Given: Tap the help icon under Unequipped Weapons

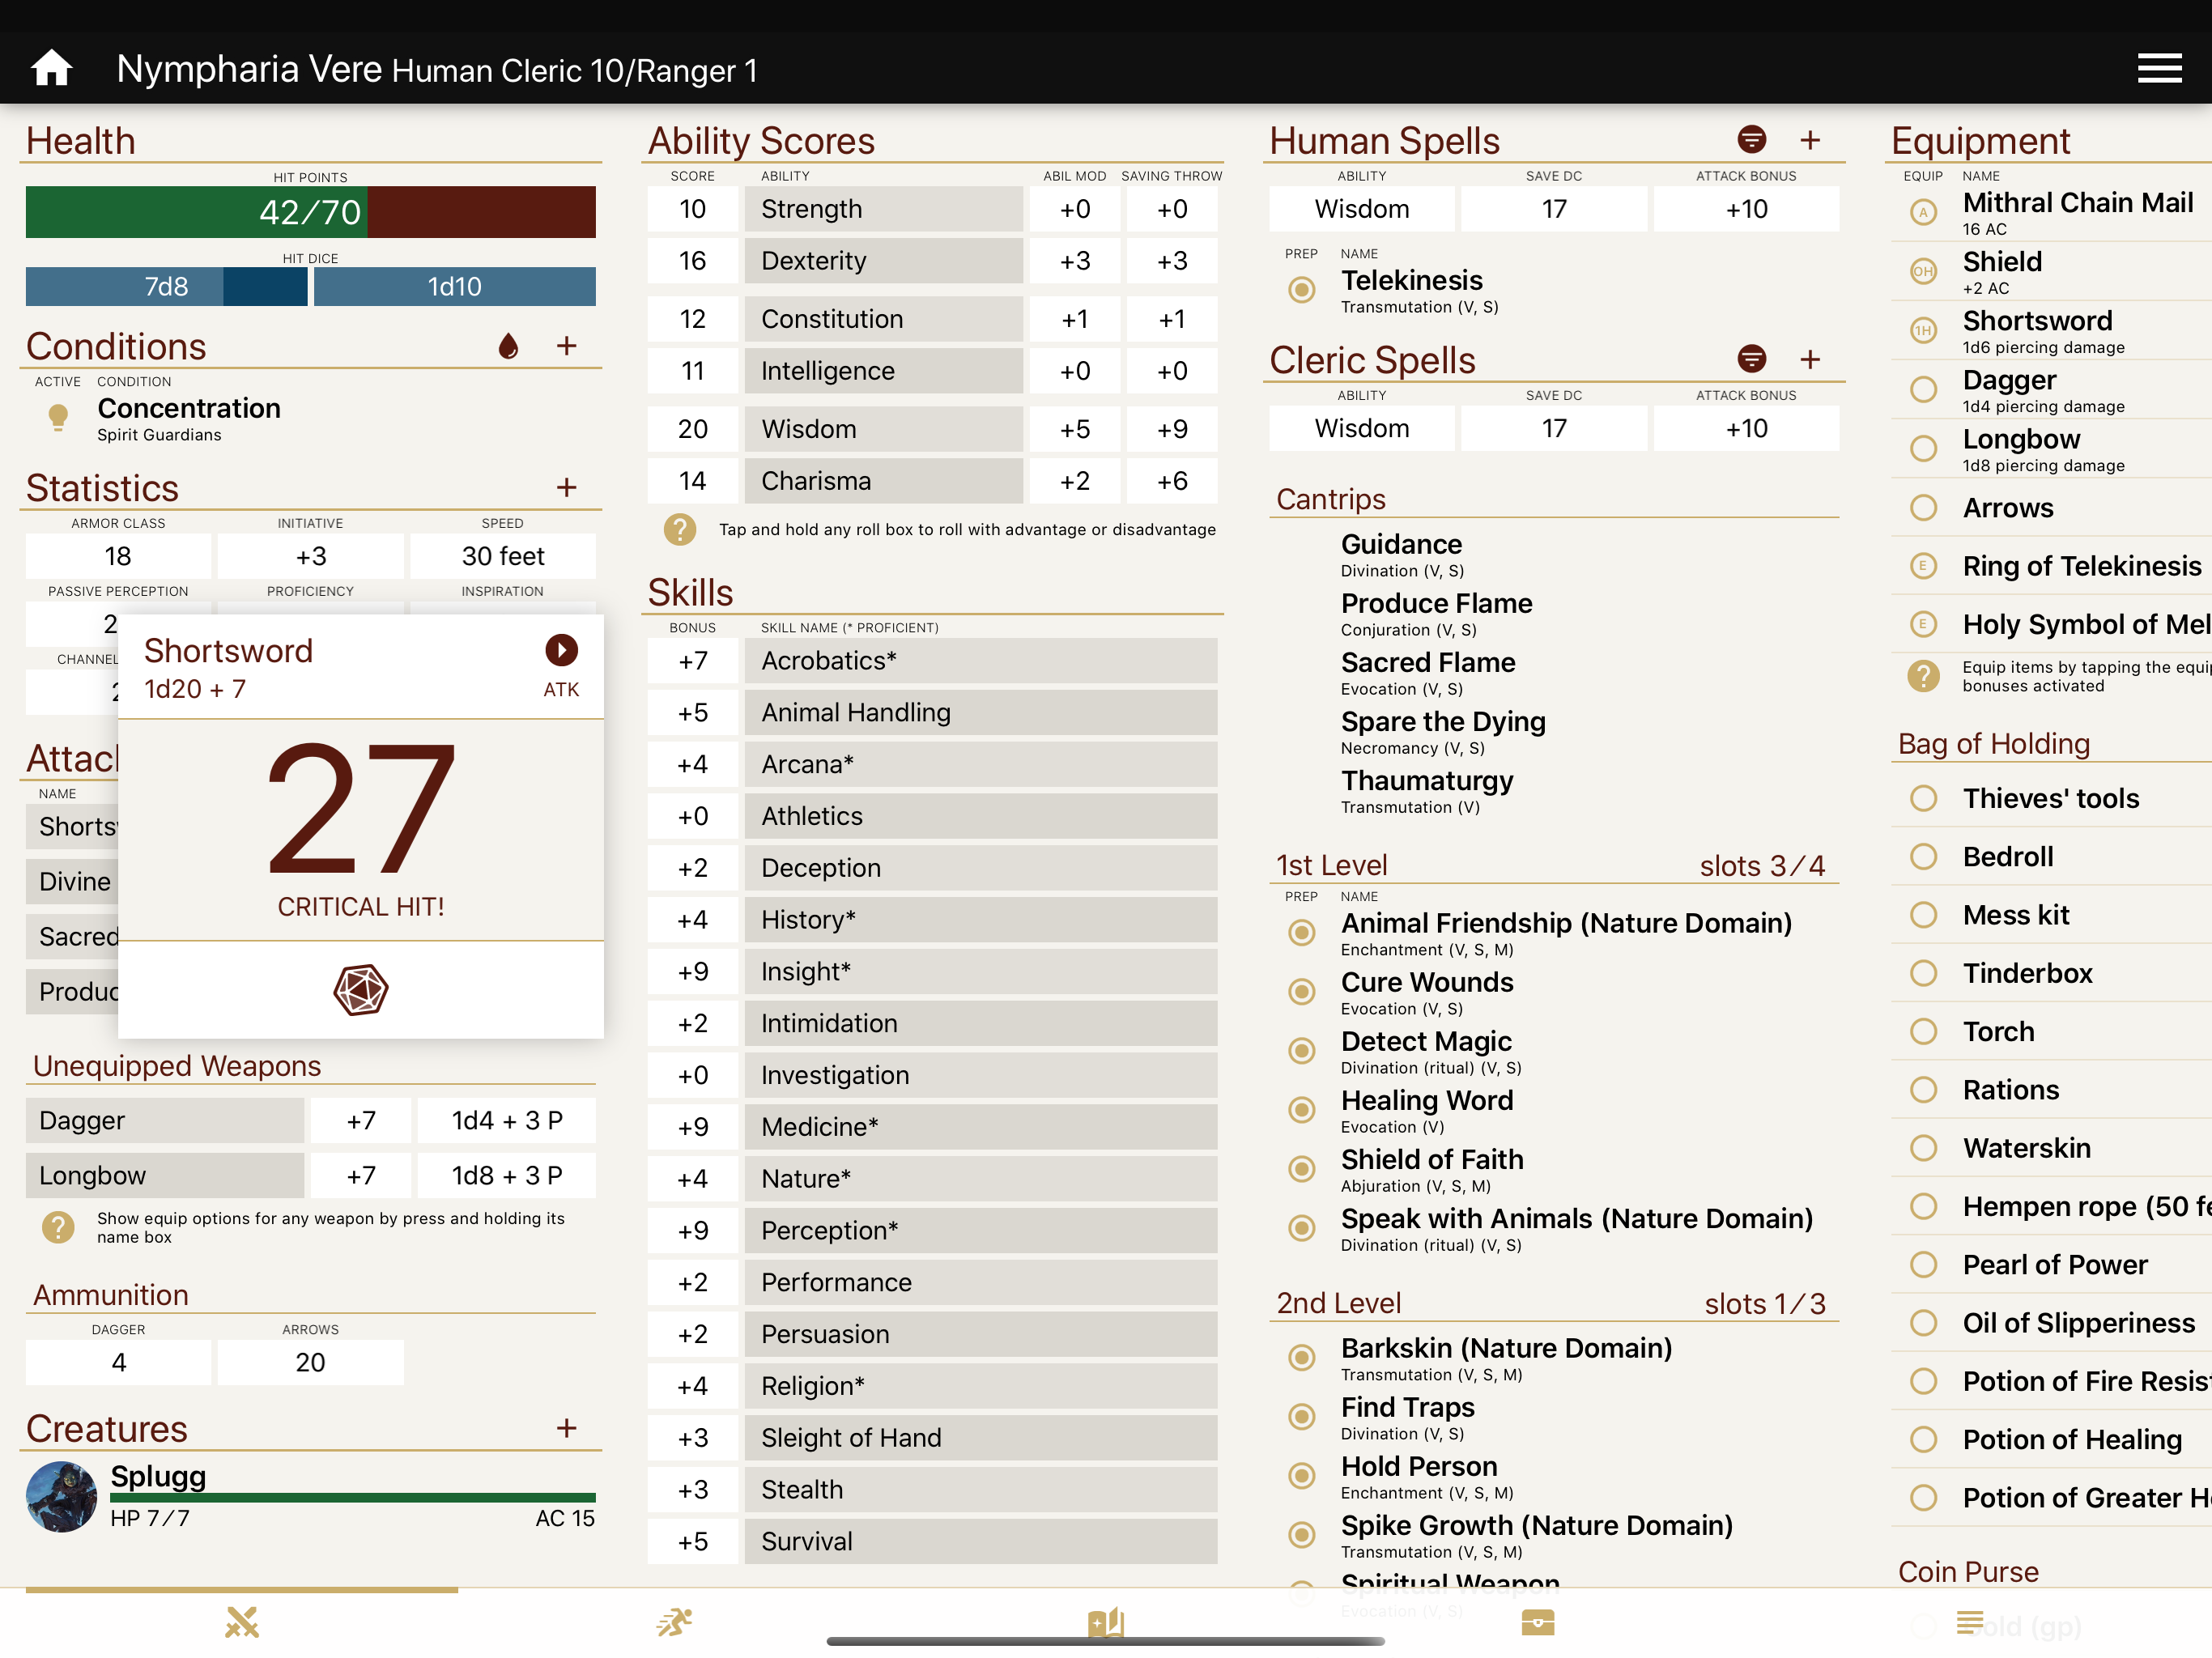Looking at the screenshot, I should (58, 1227).
